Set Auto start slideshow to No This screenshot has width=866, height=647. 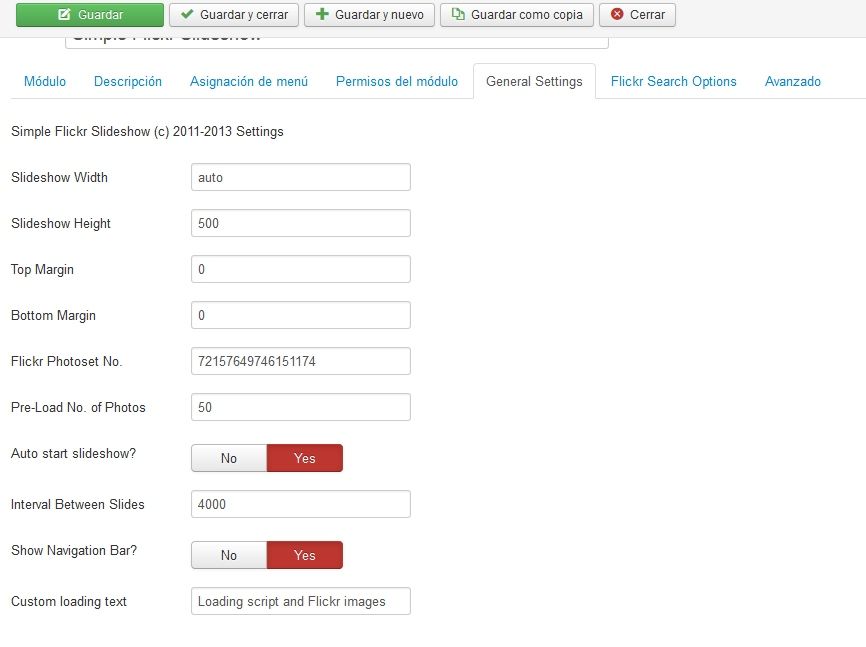click(x=229, y=458)
